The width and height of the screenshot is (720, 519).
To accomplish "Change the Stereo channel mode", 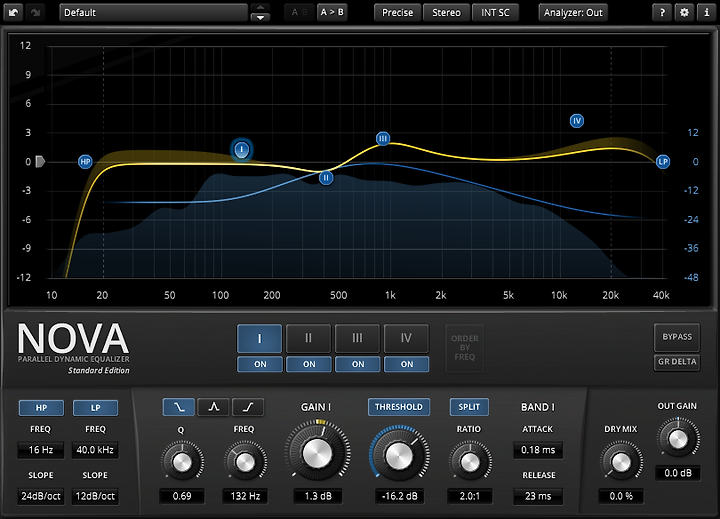I will click(446, 12).
